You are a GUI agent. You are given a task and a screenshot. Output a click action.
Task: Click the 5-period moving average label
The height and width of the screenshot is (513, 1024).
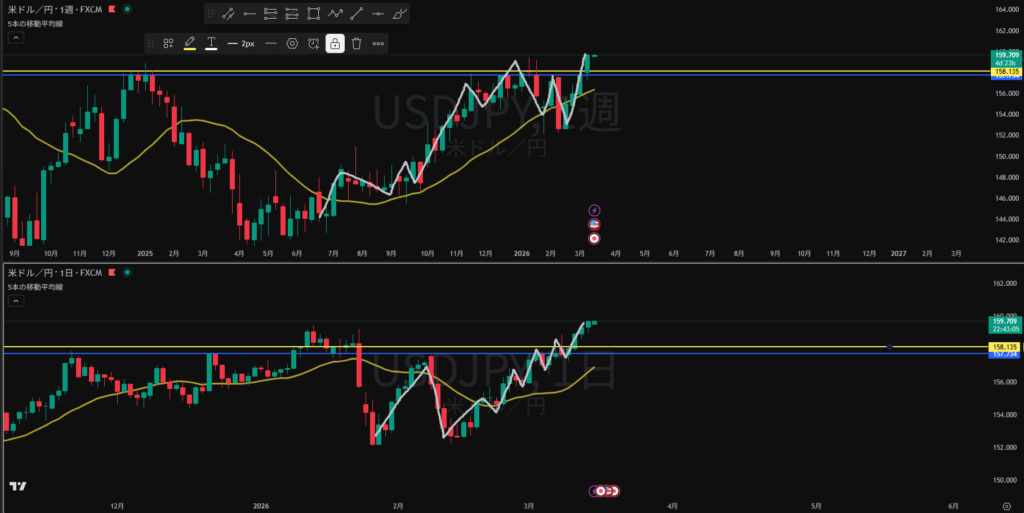(35, 22)
